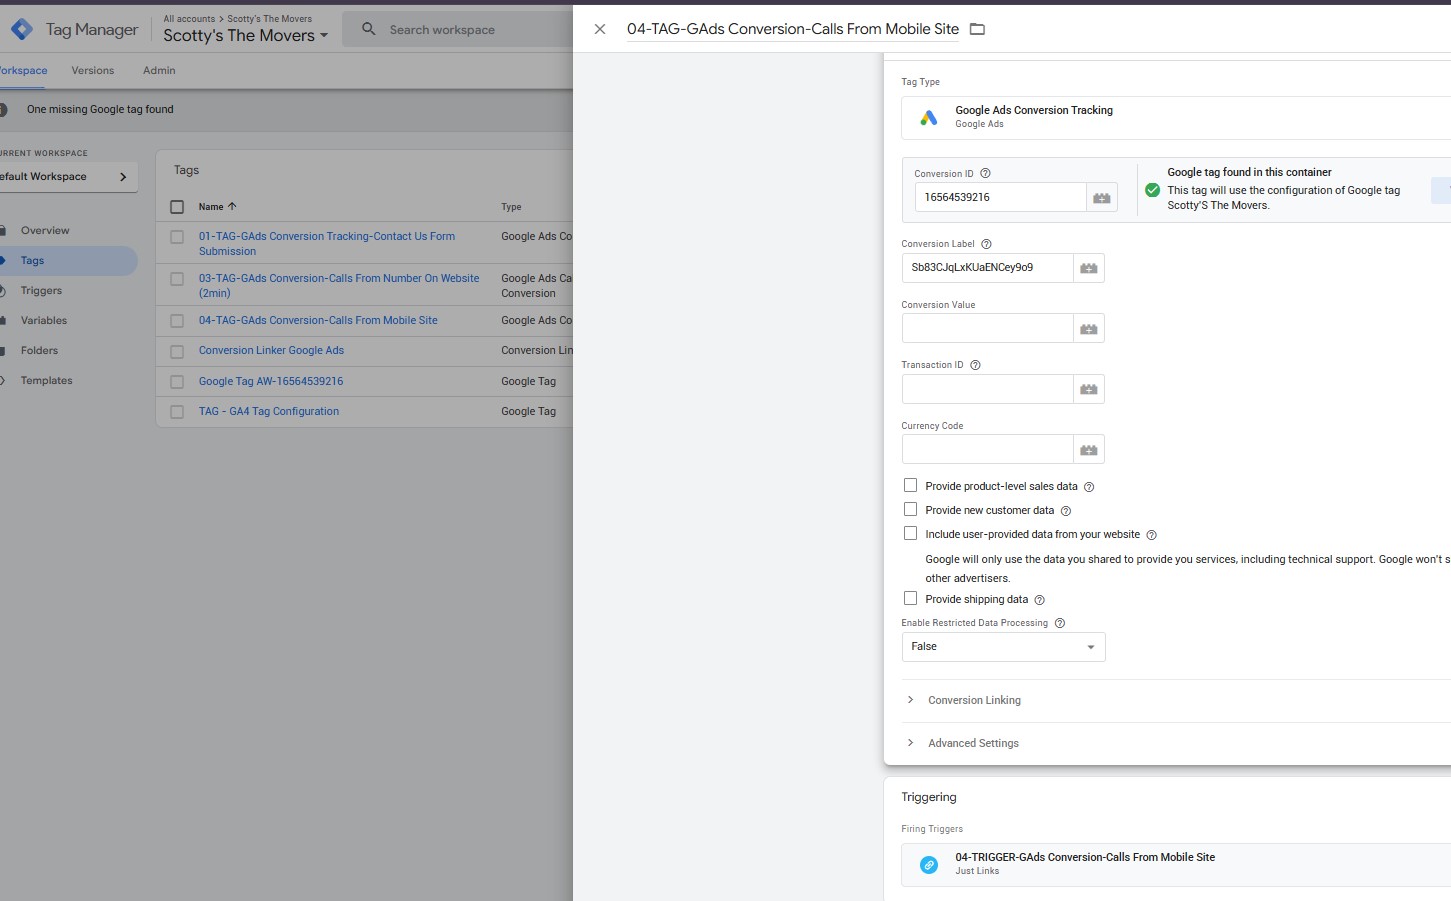
Task: Close the tag editor panel with X
Action: point(600,29)
